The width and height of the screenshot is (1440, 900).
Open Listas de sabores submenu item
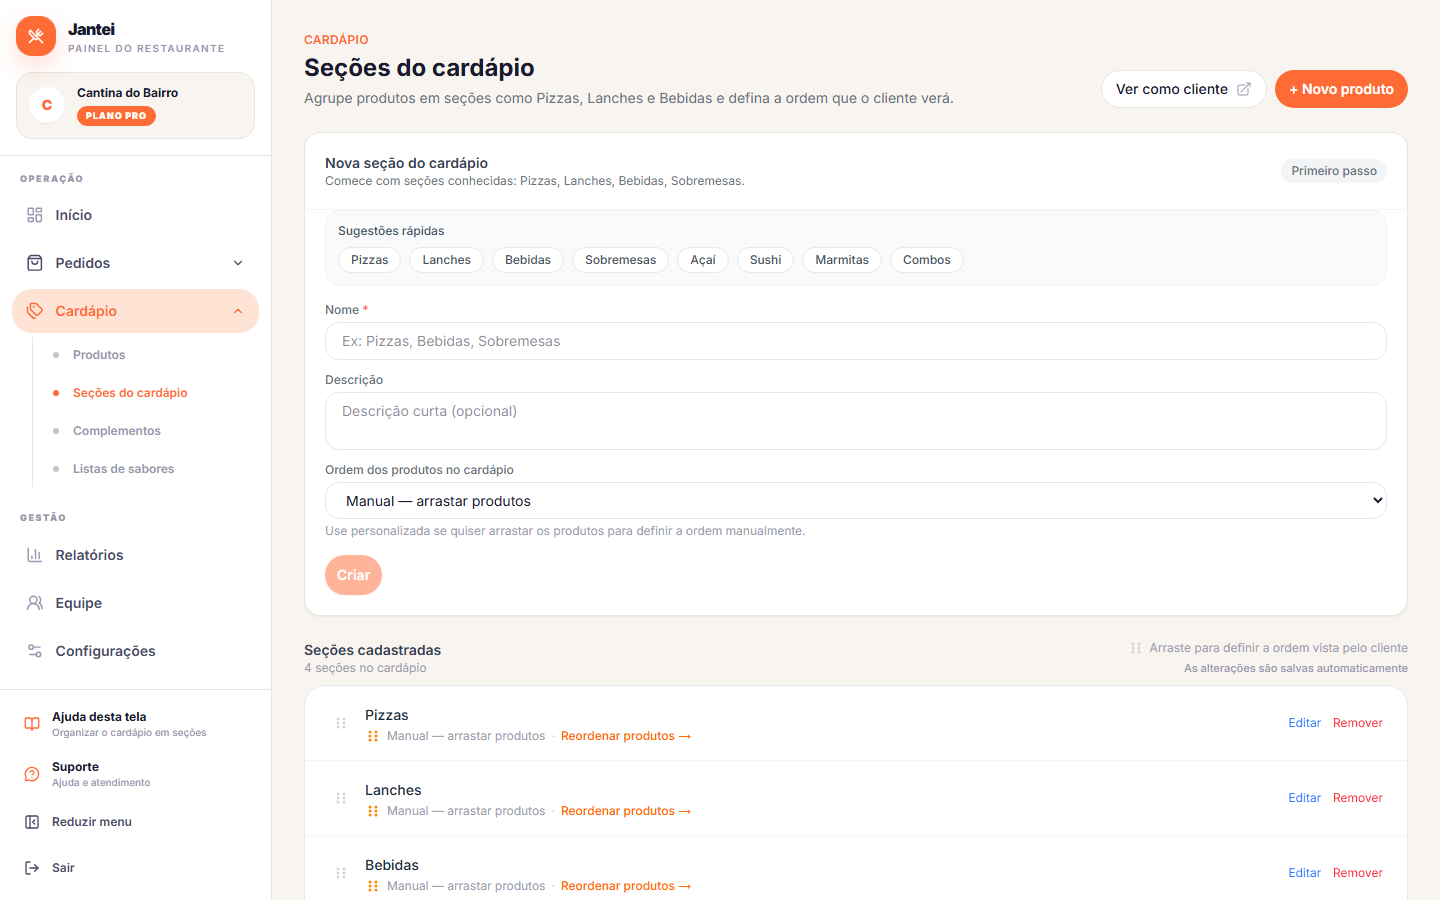[x=124, y=469]
